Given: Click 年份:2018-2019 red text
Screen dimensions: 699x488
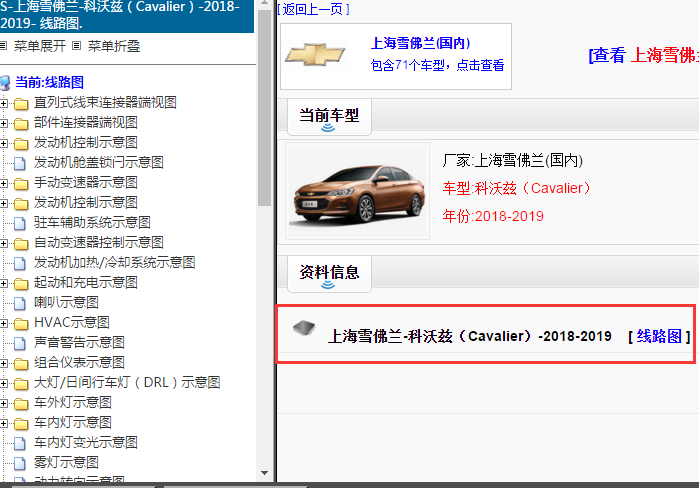Looking at the screenshot, I should point(493,216).
